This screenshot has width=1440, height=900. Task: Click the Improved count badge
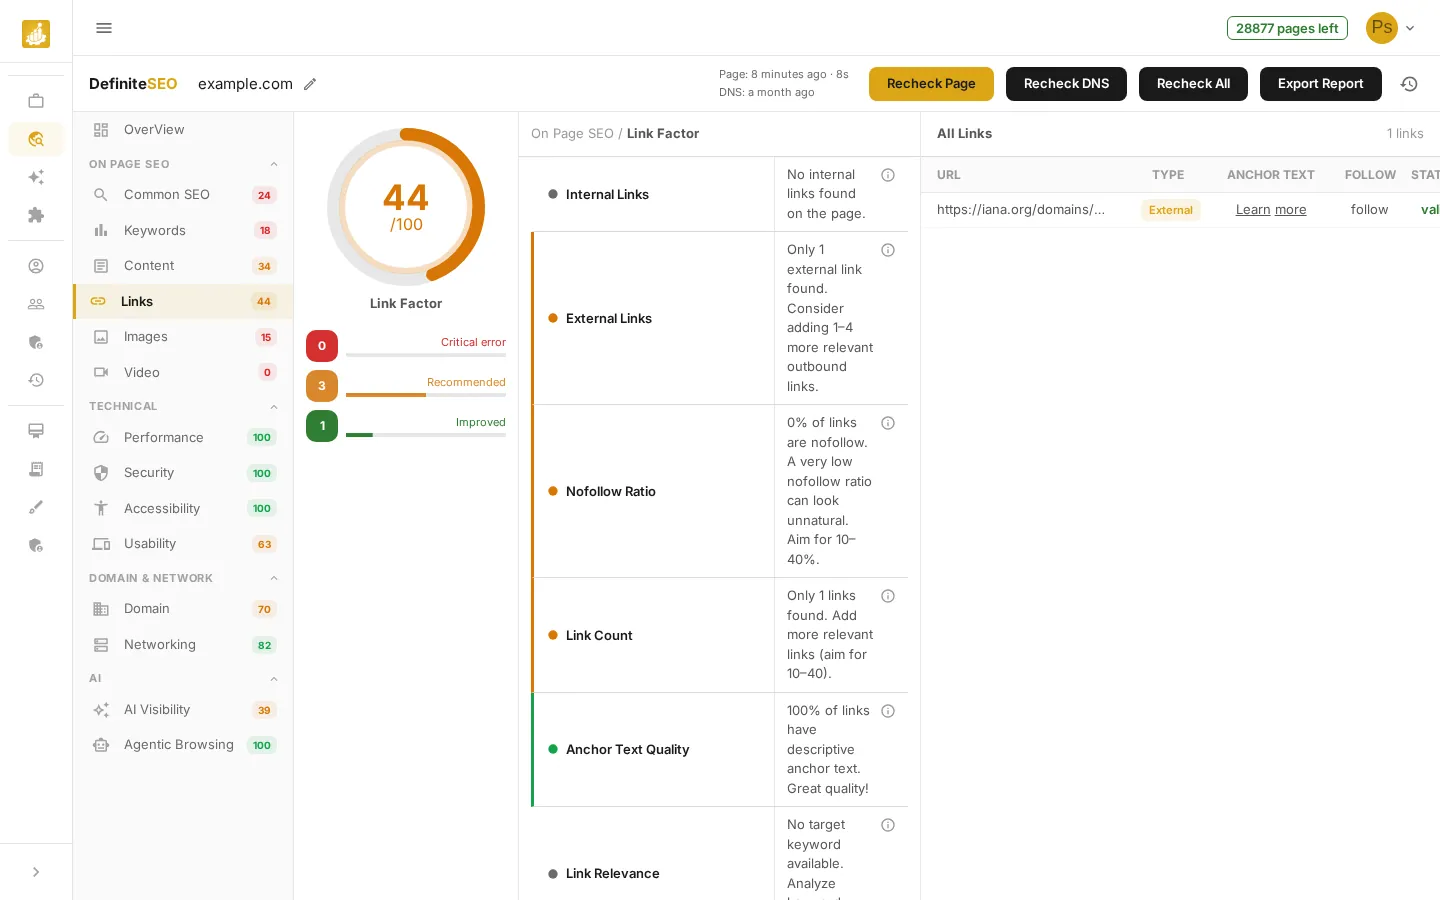[322, 426]
